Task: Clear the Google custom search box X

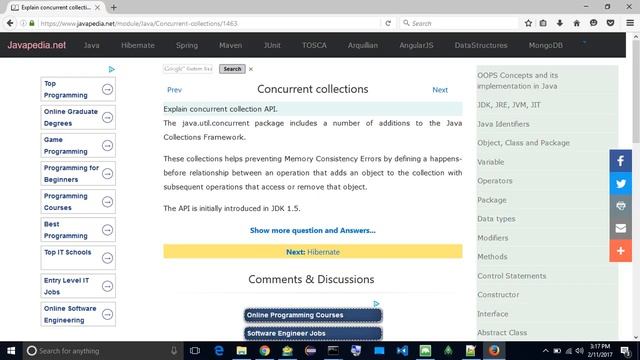Action: [x=251, y=69]
